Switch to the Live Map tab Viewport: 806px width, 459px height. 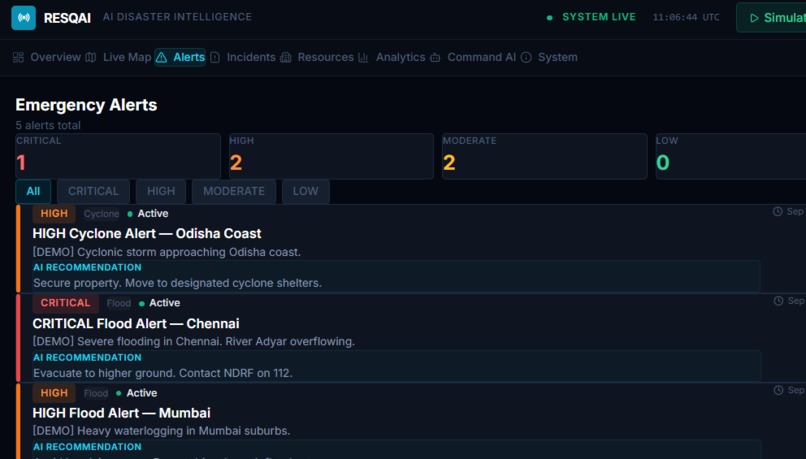pyautogui.click(x=118, y=57)
